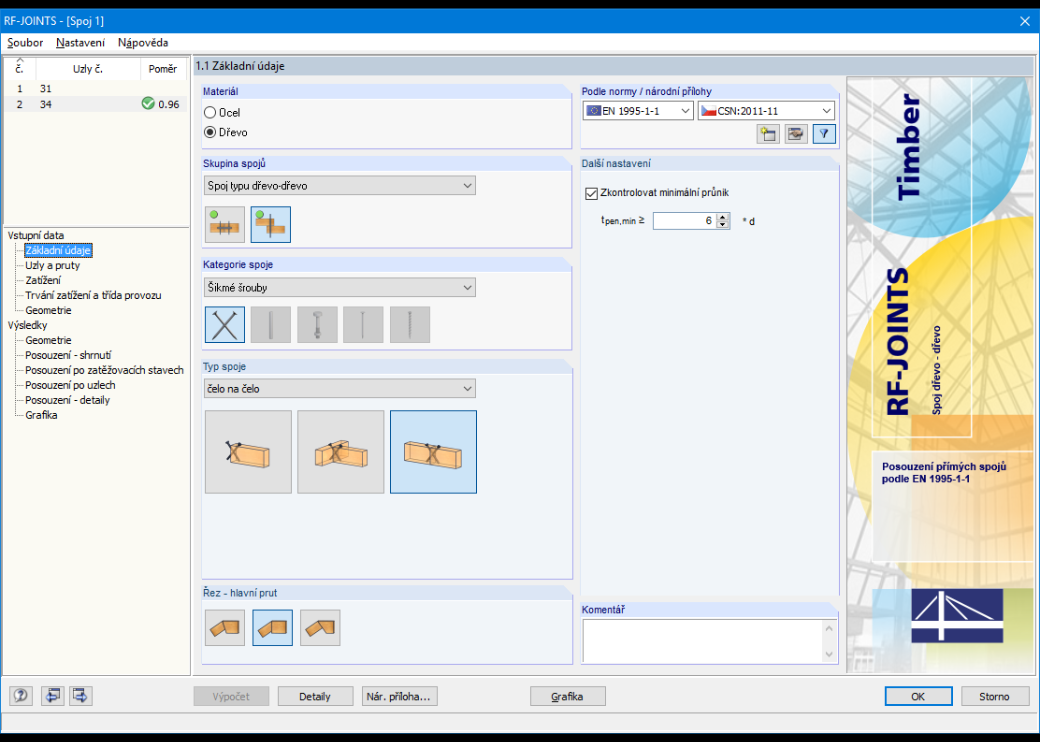
Task: Click the edit national annex icon
Action: (x=795, y=134)
